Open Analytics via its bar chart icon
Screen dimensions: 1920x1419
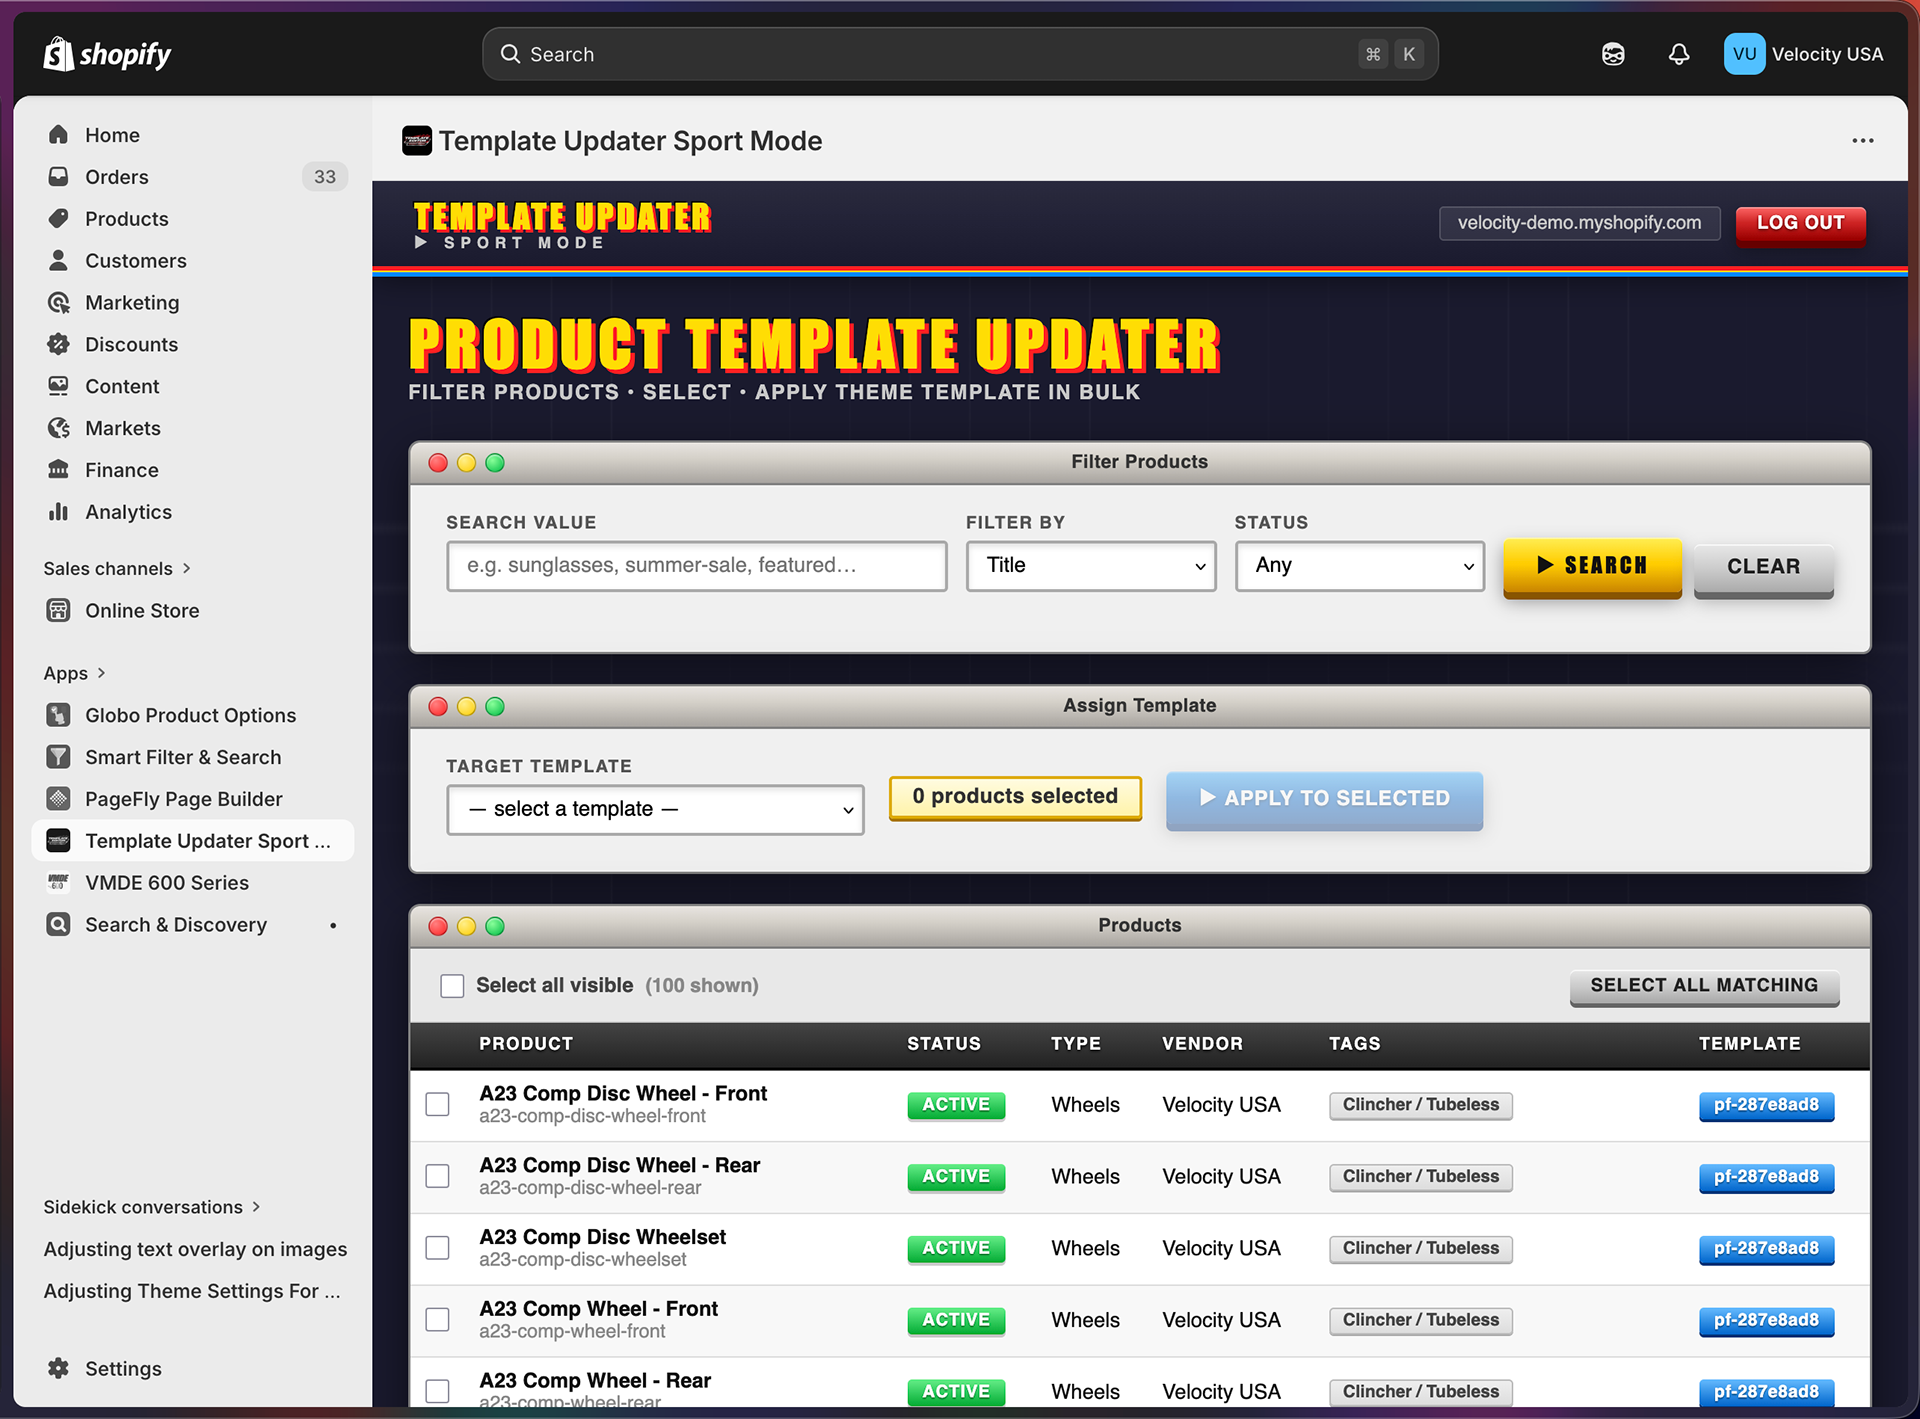59,512
